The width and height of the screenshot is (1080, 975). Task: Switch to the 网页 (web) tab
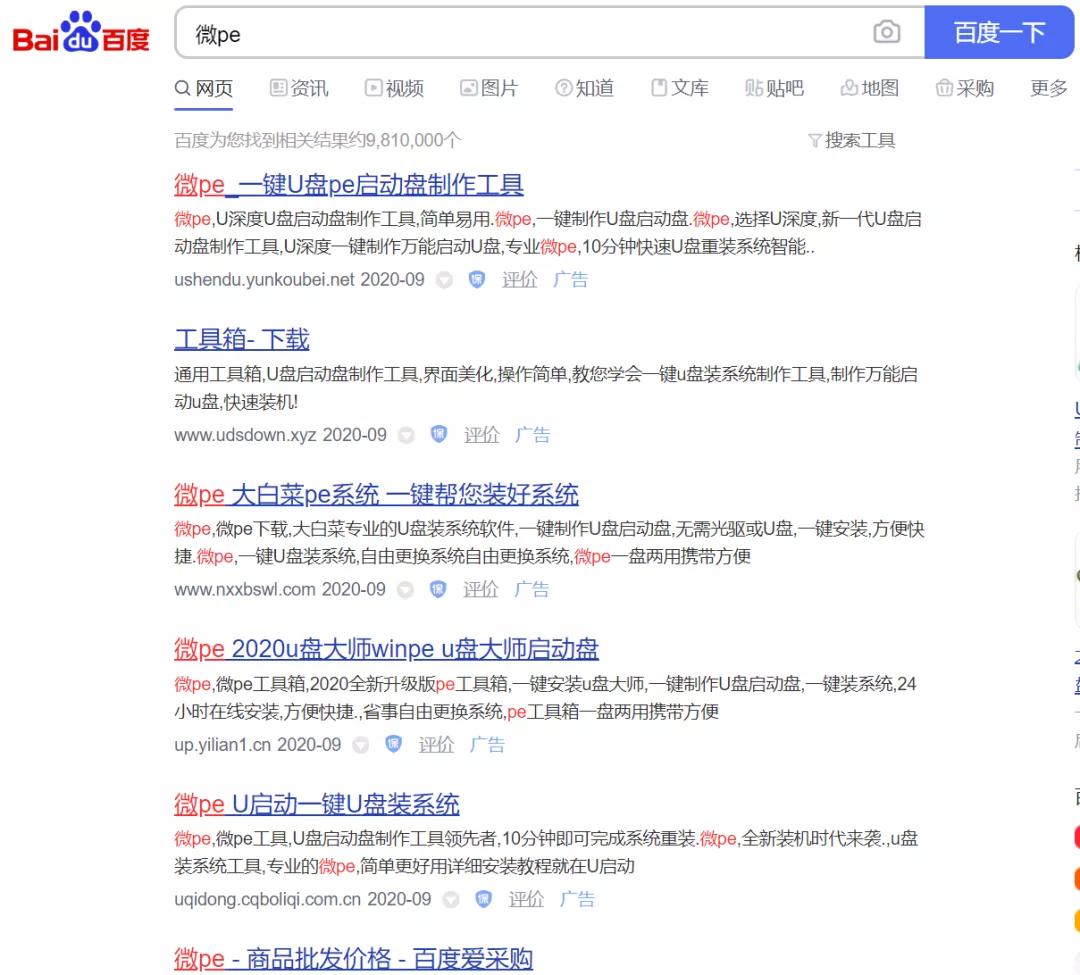coord(204,88)
